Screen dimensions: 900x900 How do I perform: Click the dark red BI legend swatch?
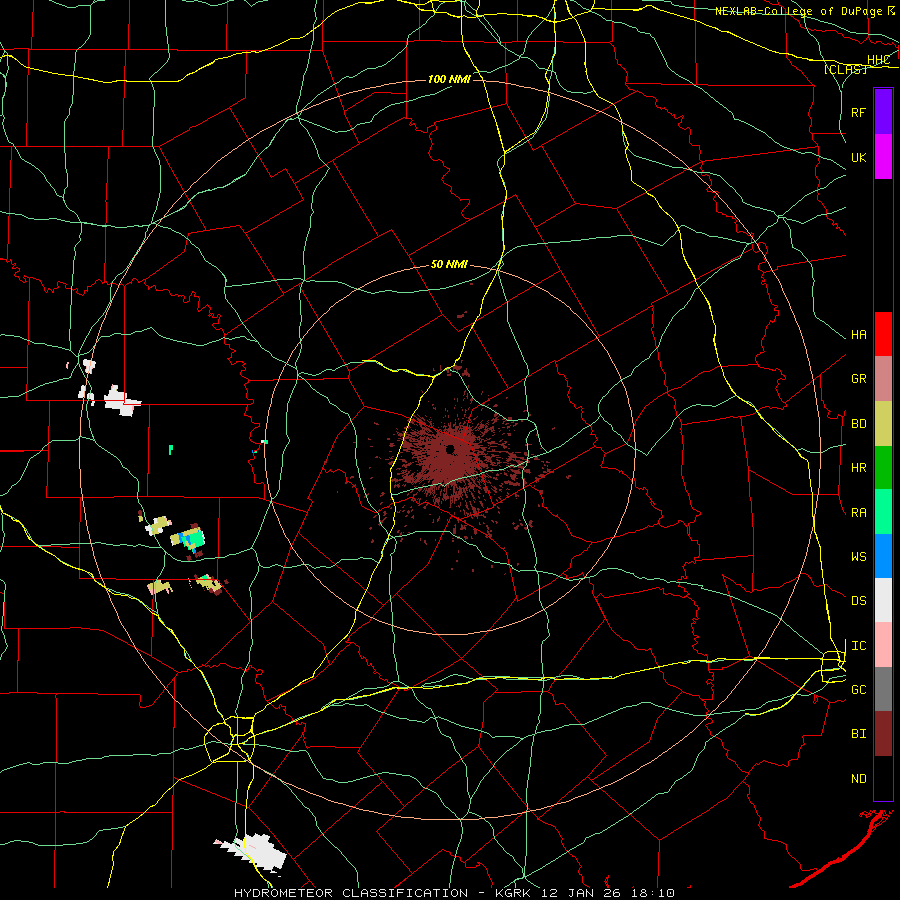point(883,734)
